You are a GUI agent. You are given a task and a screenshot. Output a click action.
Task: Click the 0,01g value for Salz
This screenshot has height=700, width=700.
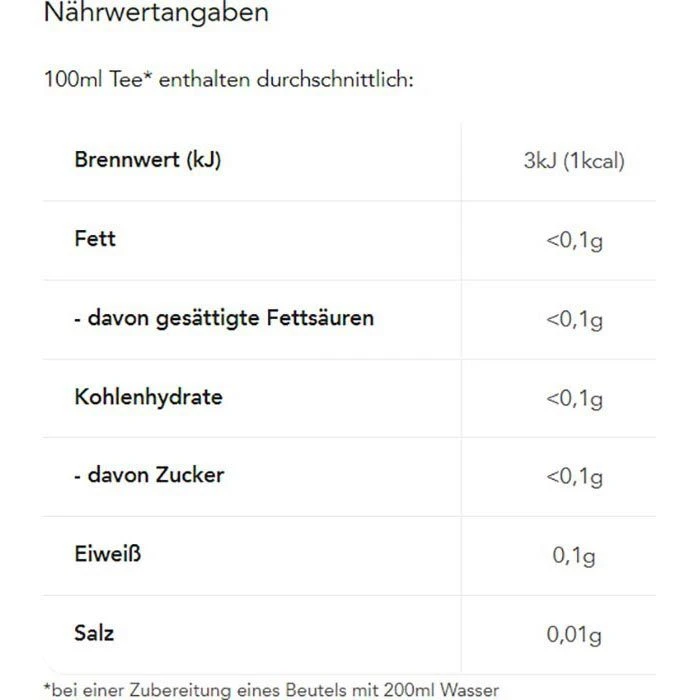pyautogui.click(x=574, y=633)
